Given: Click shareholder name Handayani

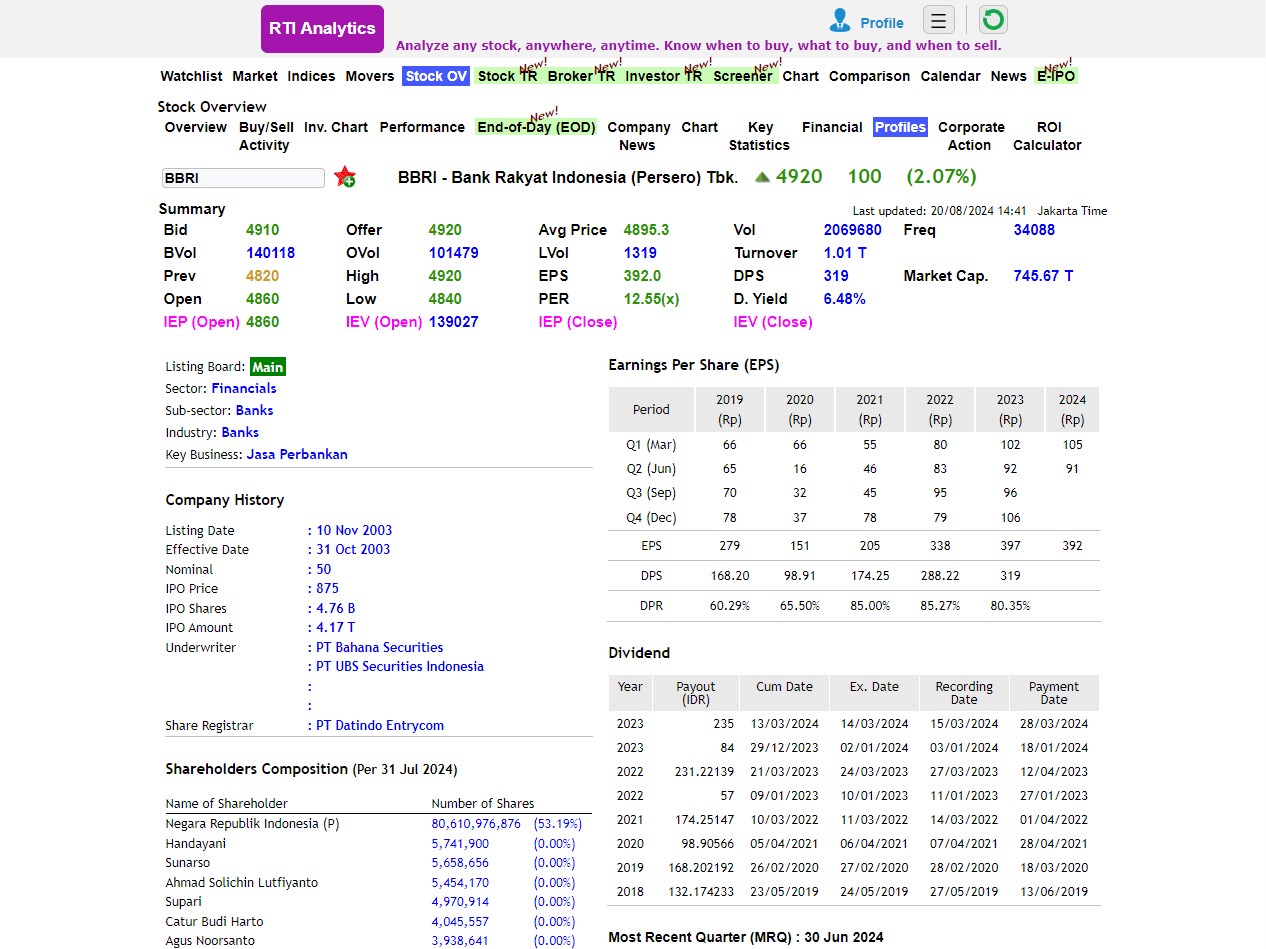Looking at the screenshot, I should click(x=196, y=843).
